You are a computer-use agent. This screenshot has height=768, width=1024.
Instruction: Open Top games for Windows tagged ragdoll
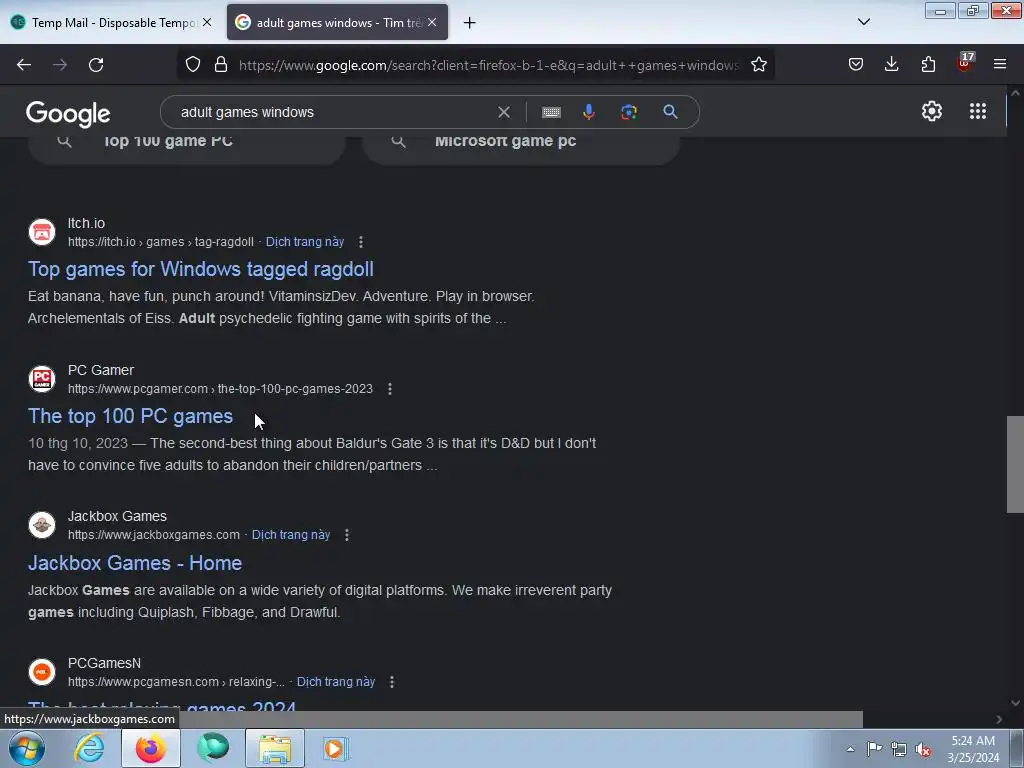[x=200, y=269]
